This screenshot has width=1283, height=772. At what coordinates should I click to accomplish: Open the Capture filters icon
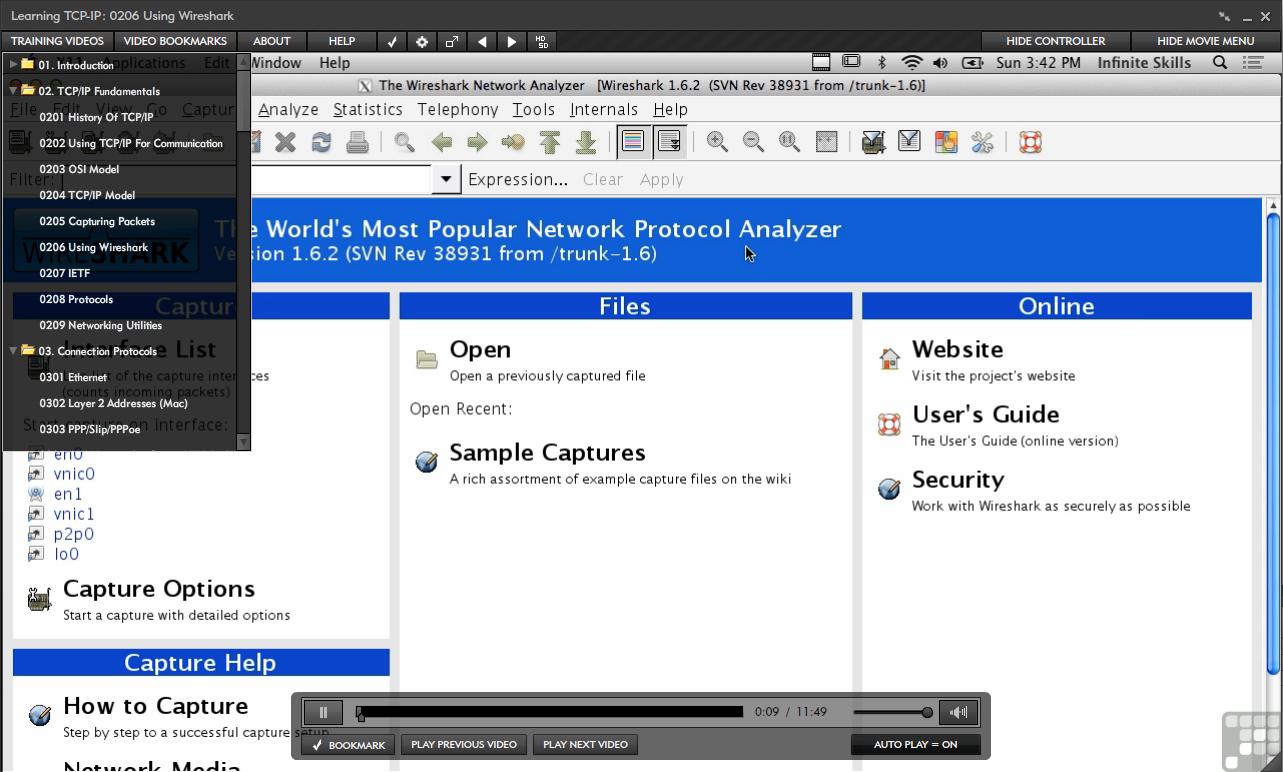pyautogui.click(x=873, y=142)
